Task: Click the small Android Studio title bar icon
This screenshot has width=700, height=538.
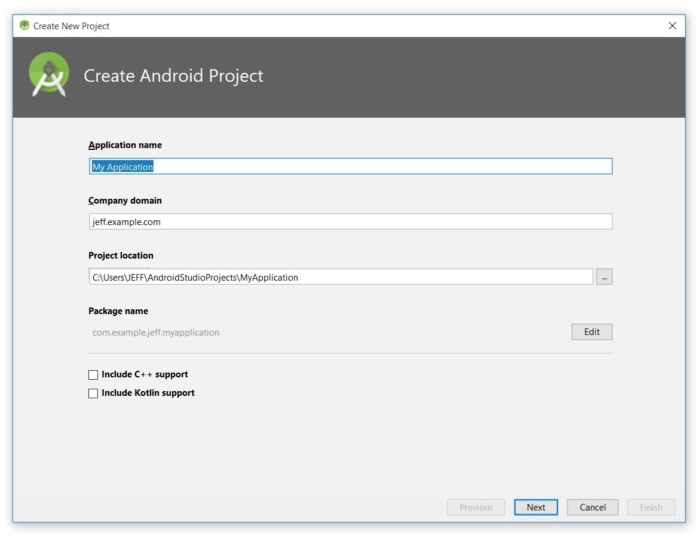Action: [25, 25]
